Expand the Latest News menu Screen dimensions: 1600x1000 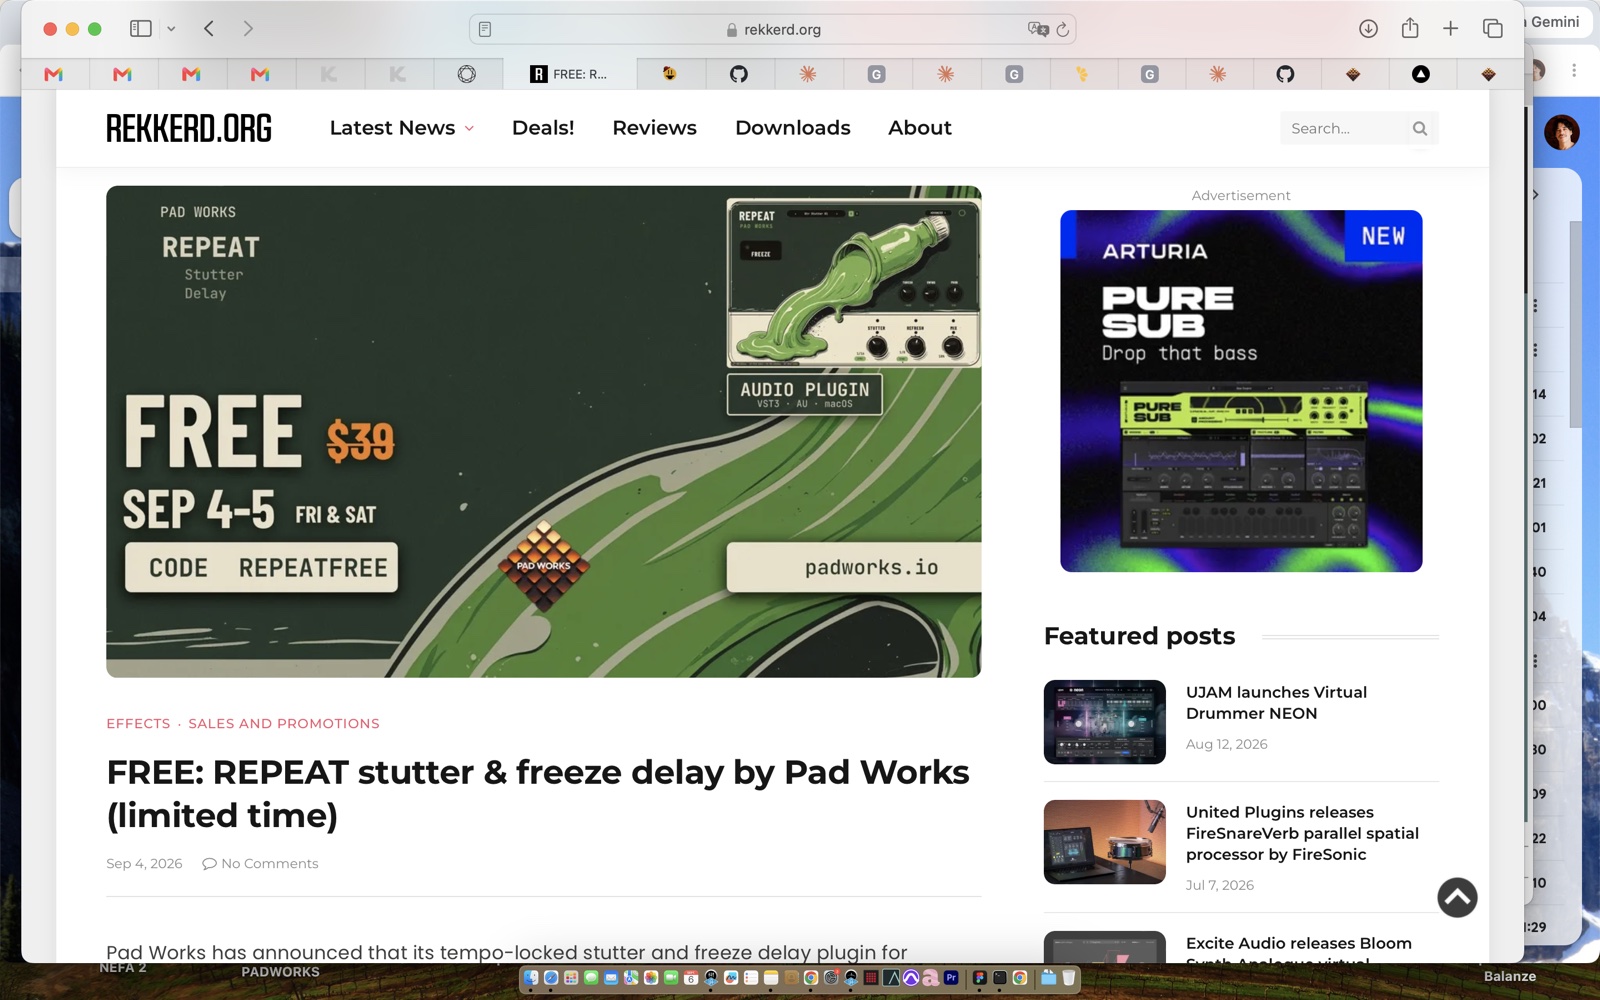402,128
